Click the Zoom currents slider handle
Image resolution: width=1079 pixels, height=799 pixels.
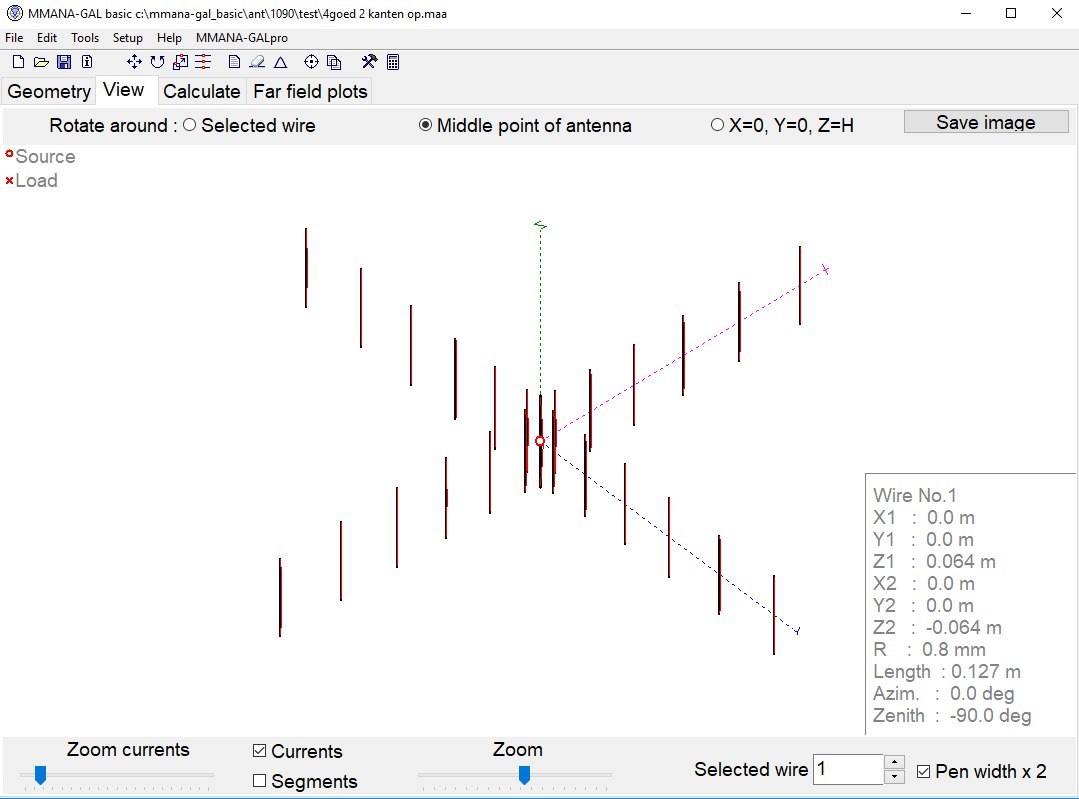[x=40, y=774]
